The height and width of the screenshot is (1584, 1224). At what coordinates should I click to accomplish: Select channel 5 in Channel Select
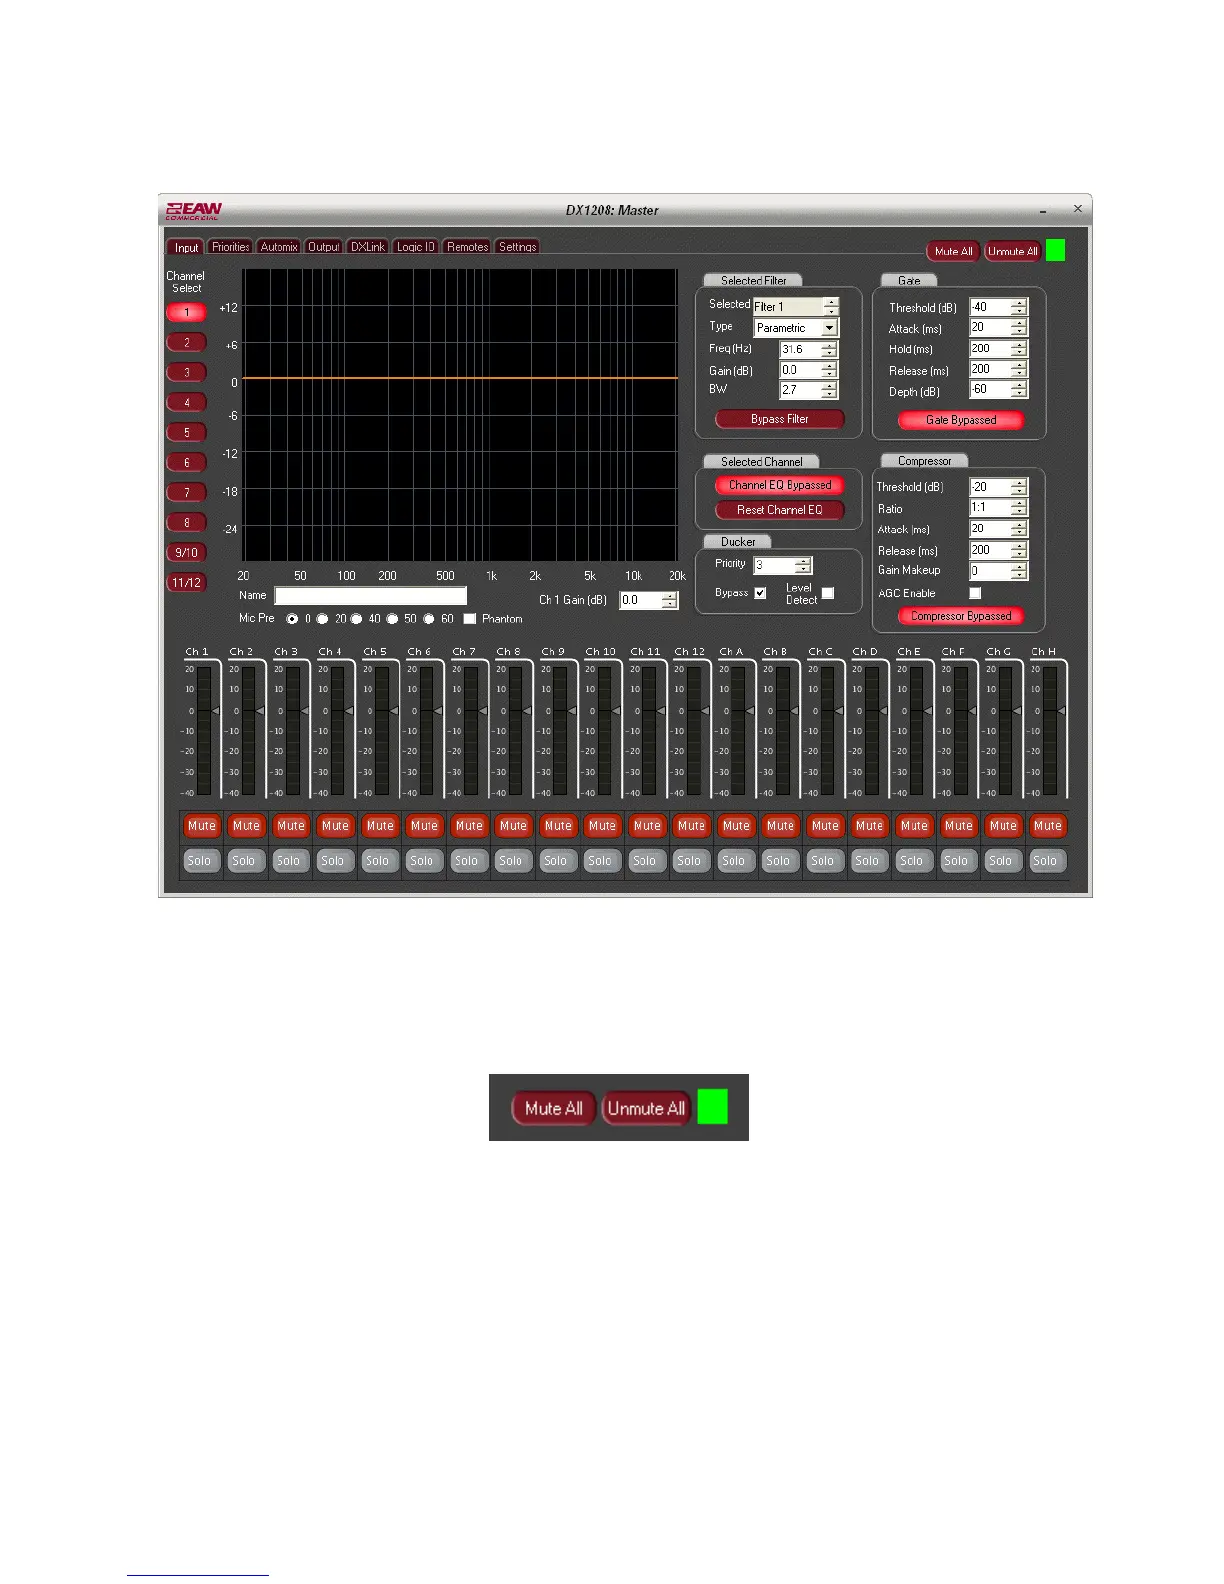click(x=187, y=432)
